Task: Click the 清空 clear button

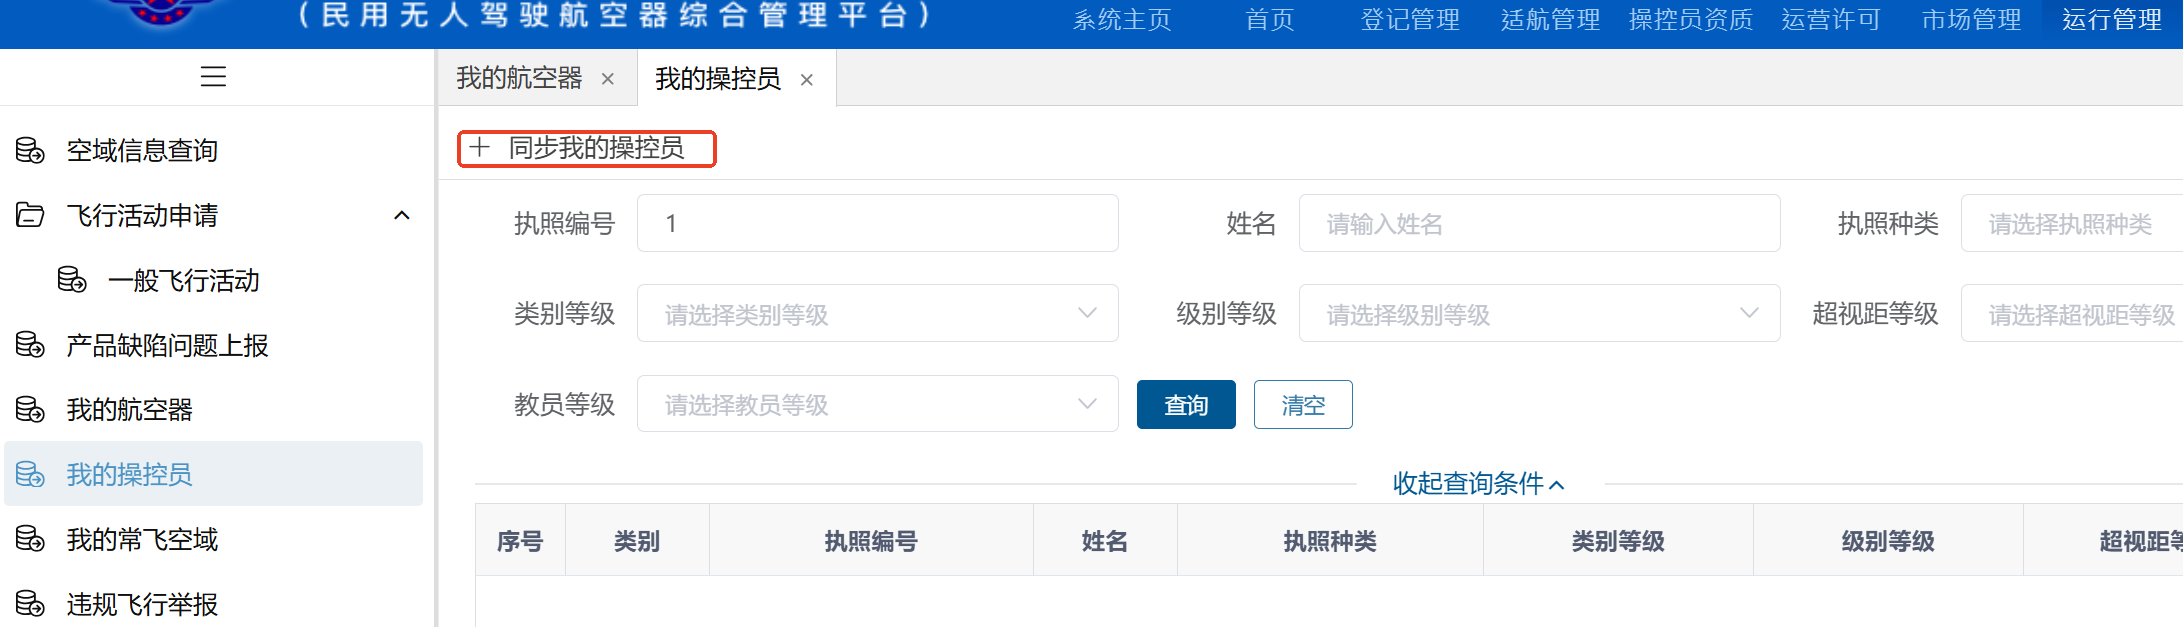Action: tap(1303, 405)
